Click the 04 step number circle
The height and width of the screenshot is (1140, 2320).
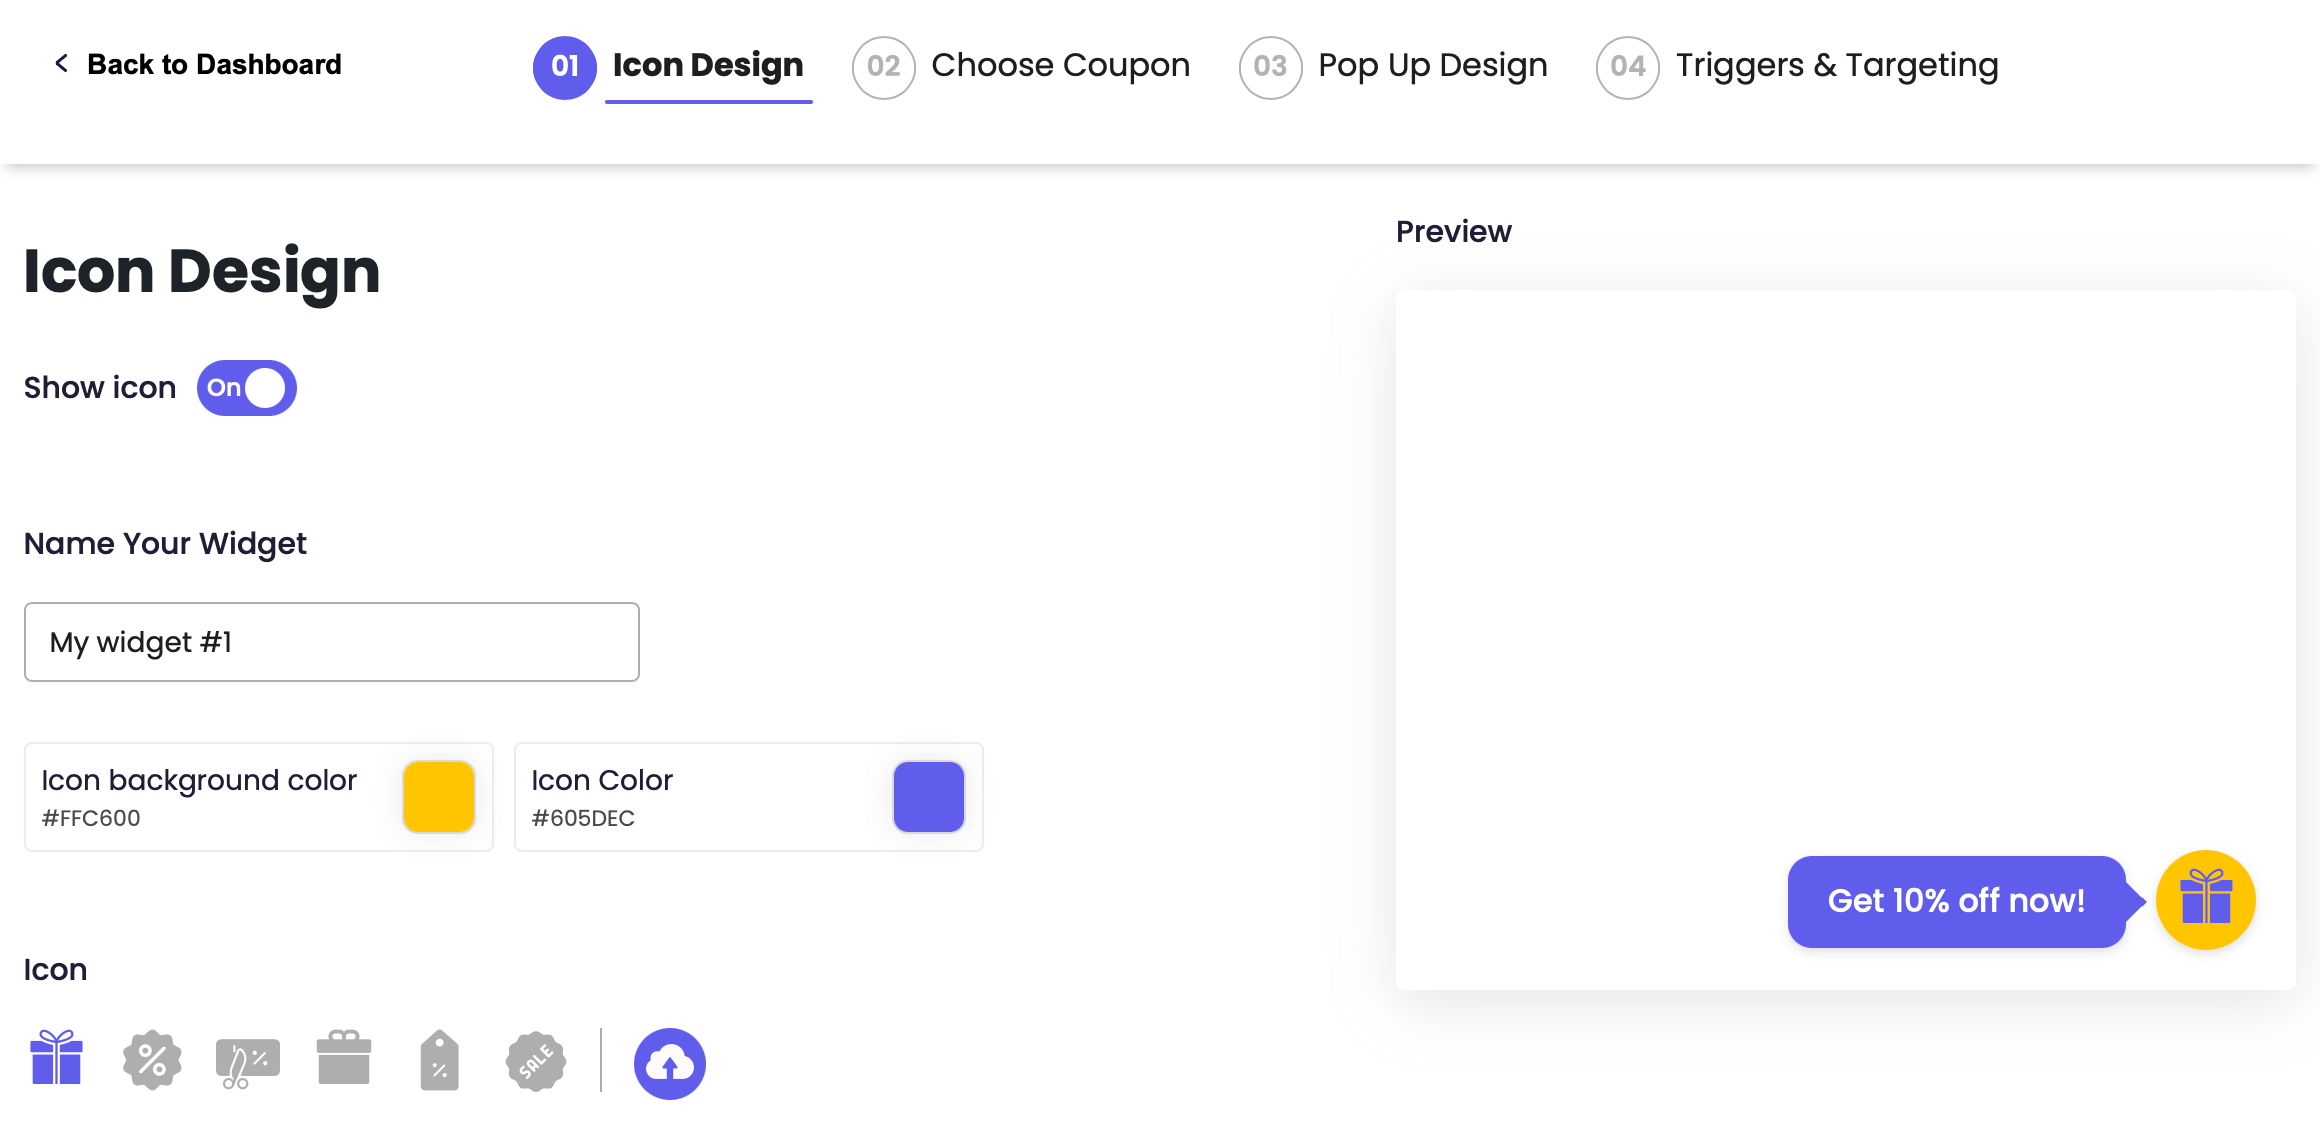1627,67
